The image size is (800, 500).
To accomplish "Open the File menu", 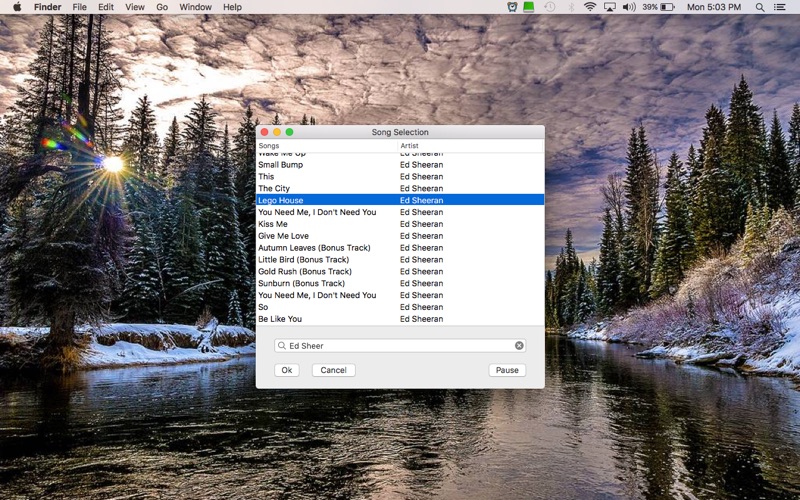I will (x=79, y=7).
